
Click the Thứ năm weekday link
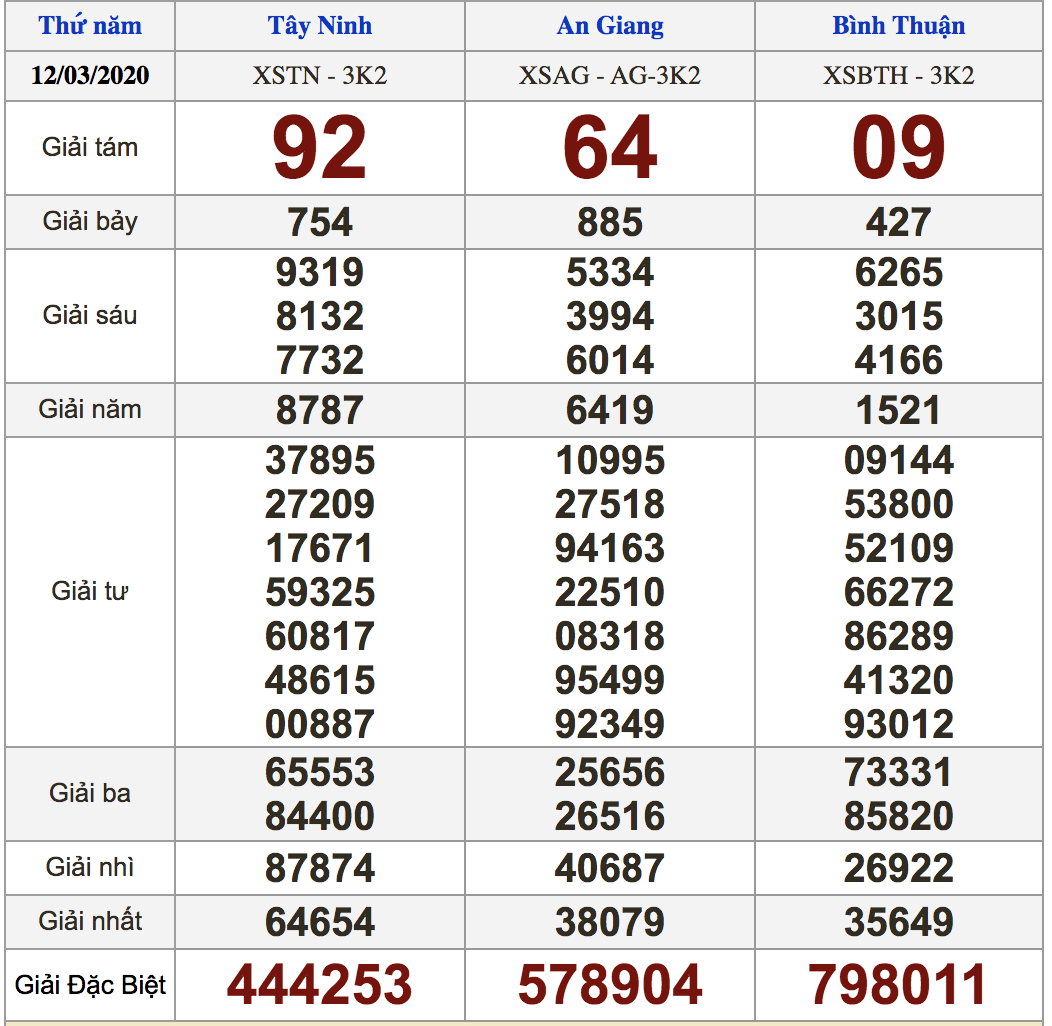(x=90, y=26)
